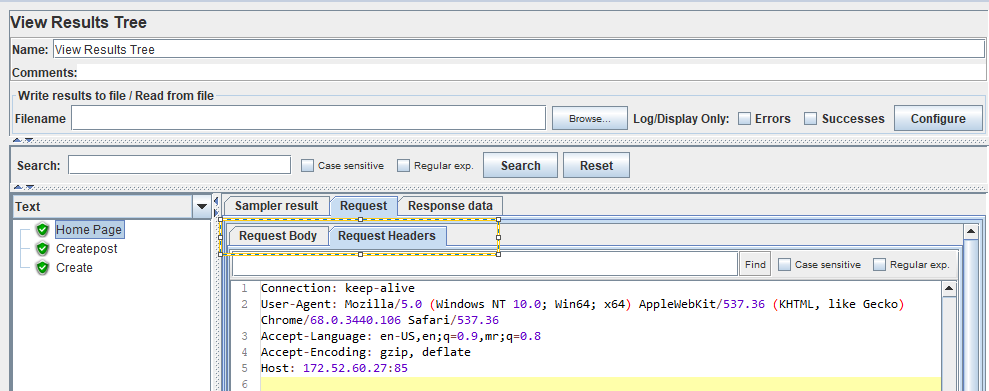This screenshot has width=989, height=391.
Task: Click the Accept-Encoding: gzip, deflate line
Action: (x=366, y=352)
